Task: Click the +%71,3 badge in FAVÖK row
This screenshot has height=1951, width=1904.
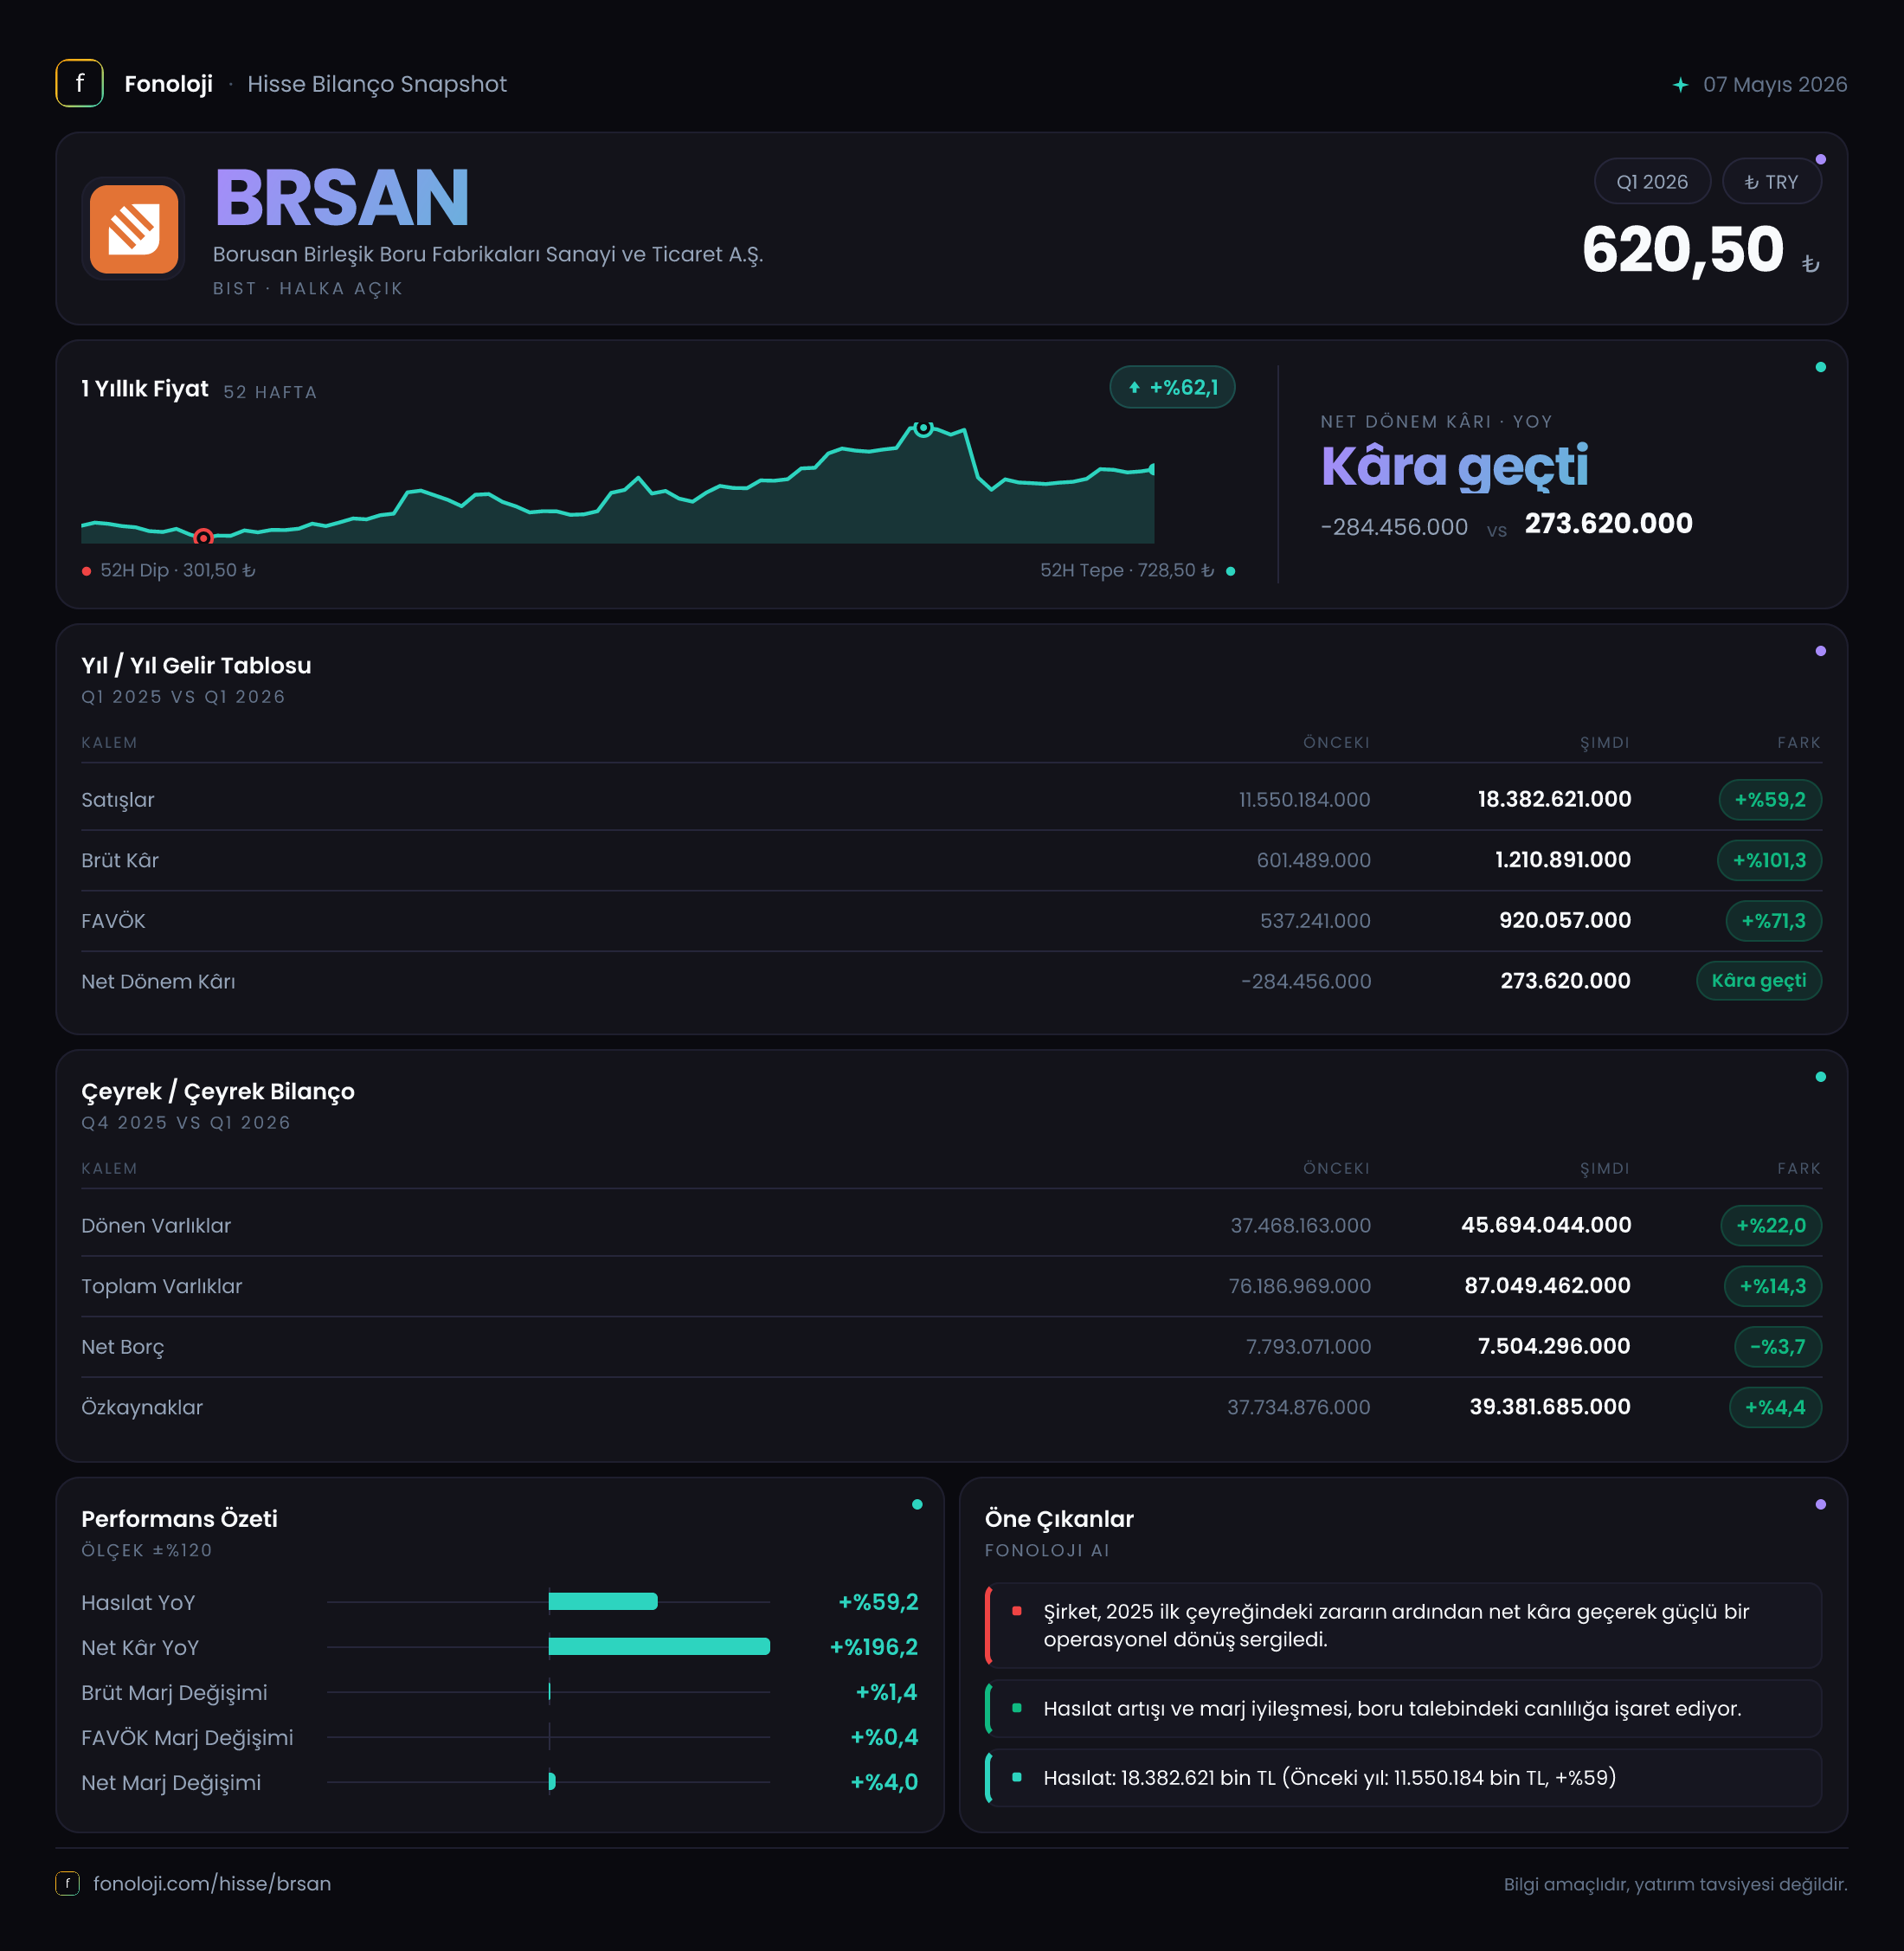Action: [x=1773, y=921]
